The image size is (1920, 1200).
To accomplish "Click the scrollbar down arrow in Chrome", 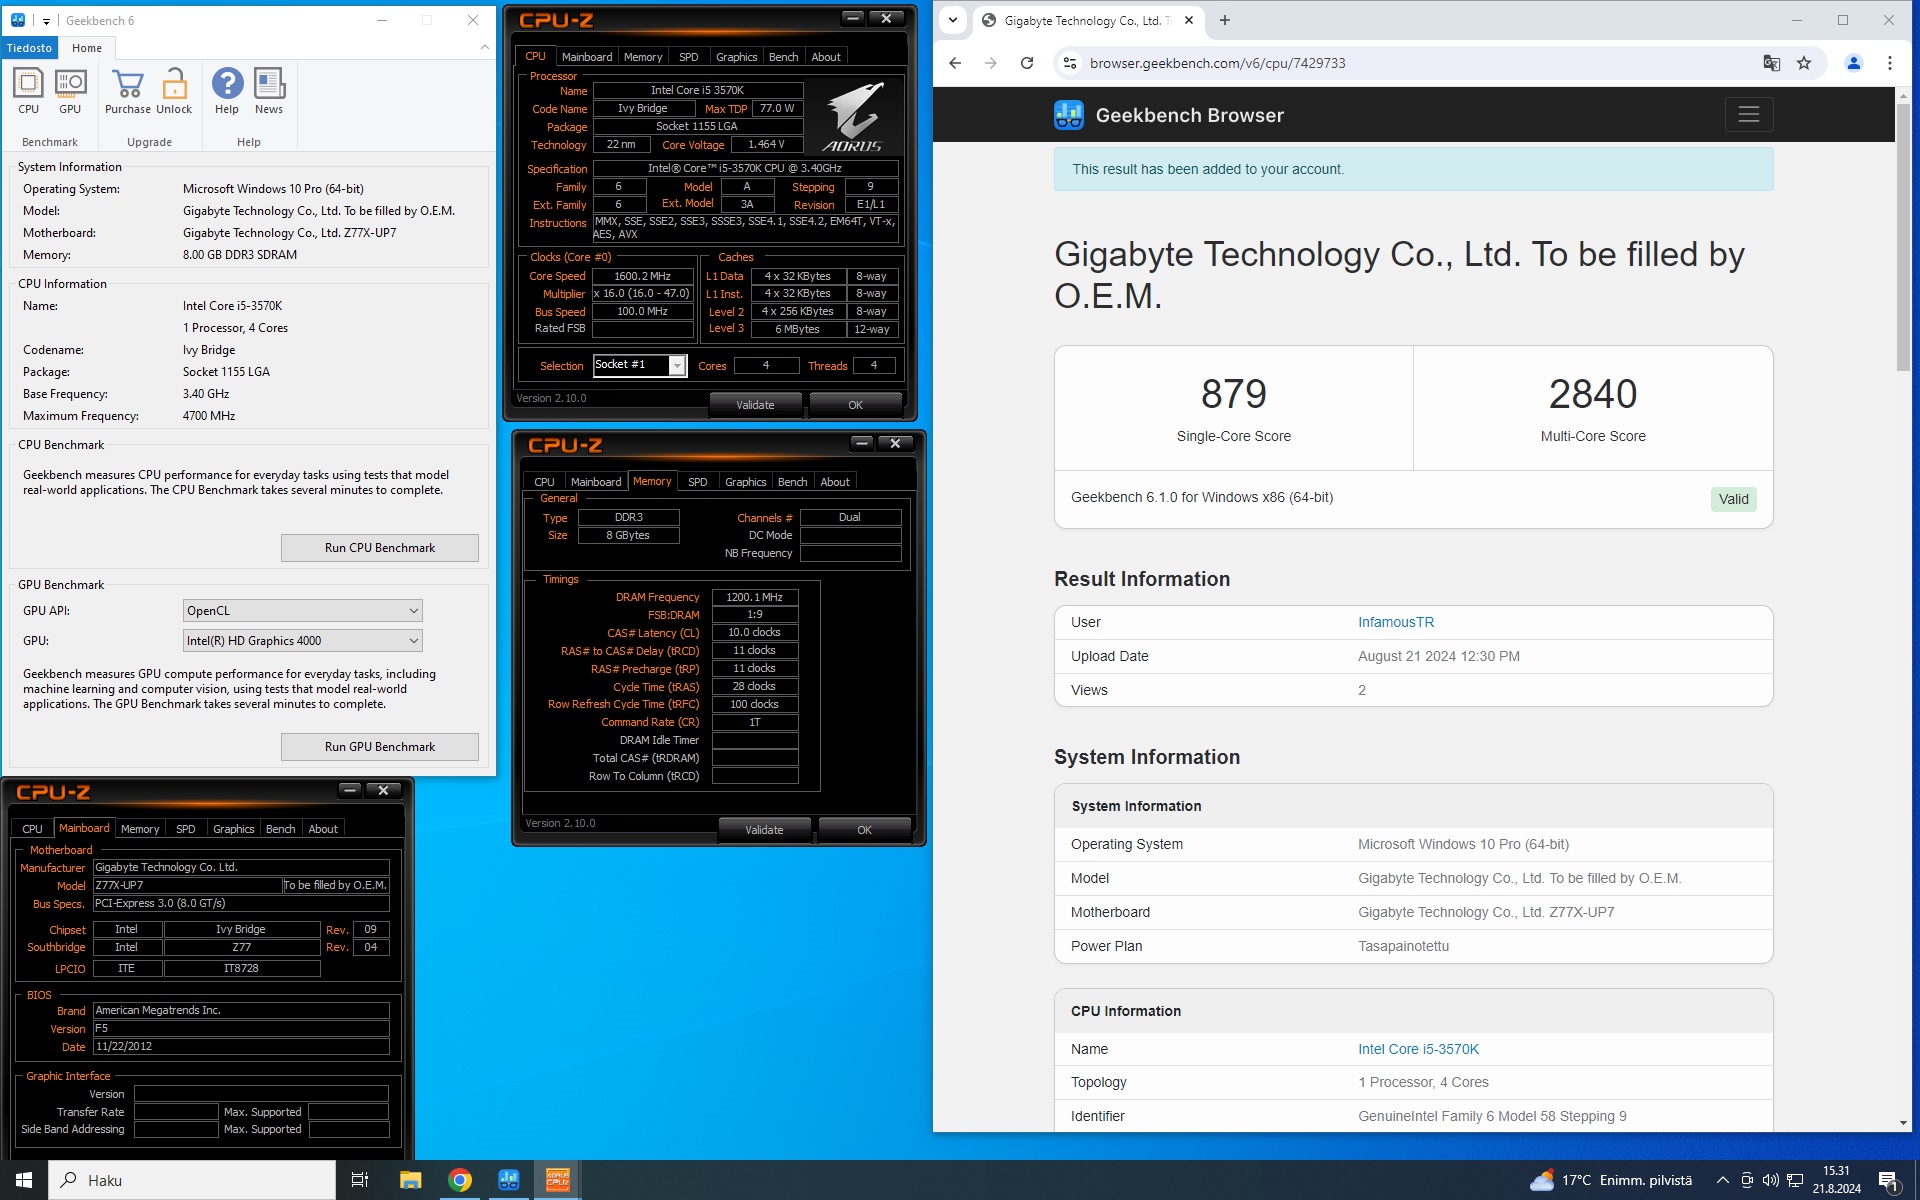I will click(1903, 1123).
